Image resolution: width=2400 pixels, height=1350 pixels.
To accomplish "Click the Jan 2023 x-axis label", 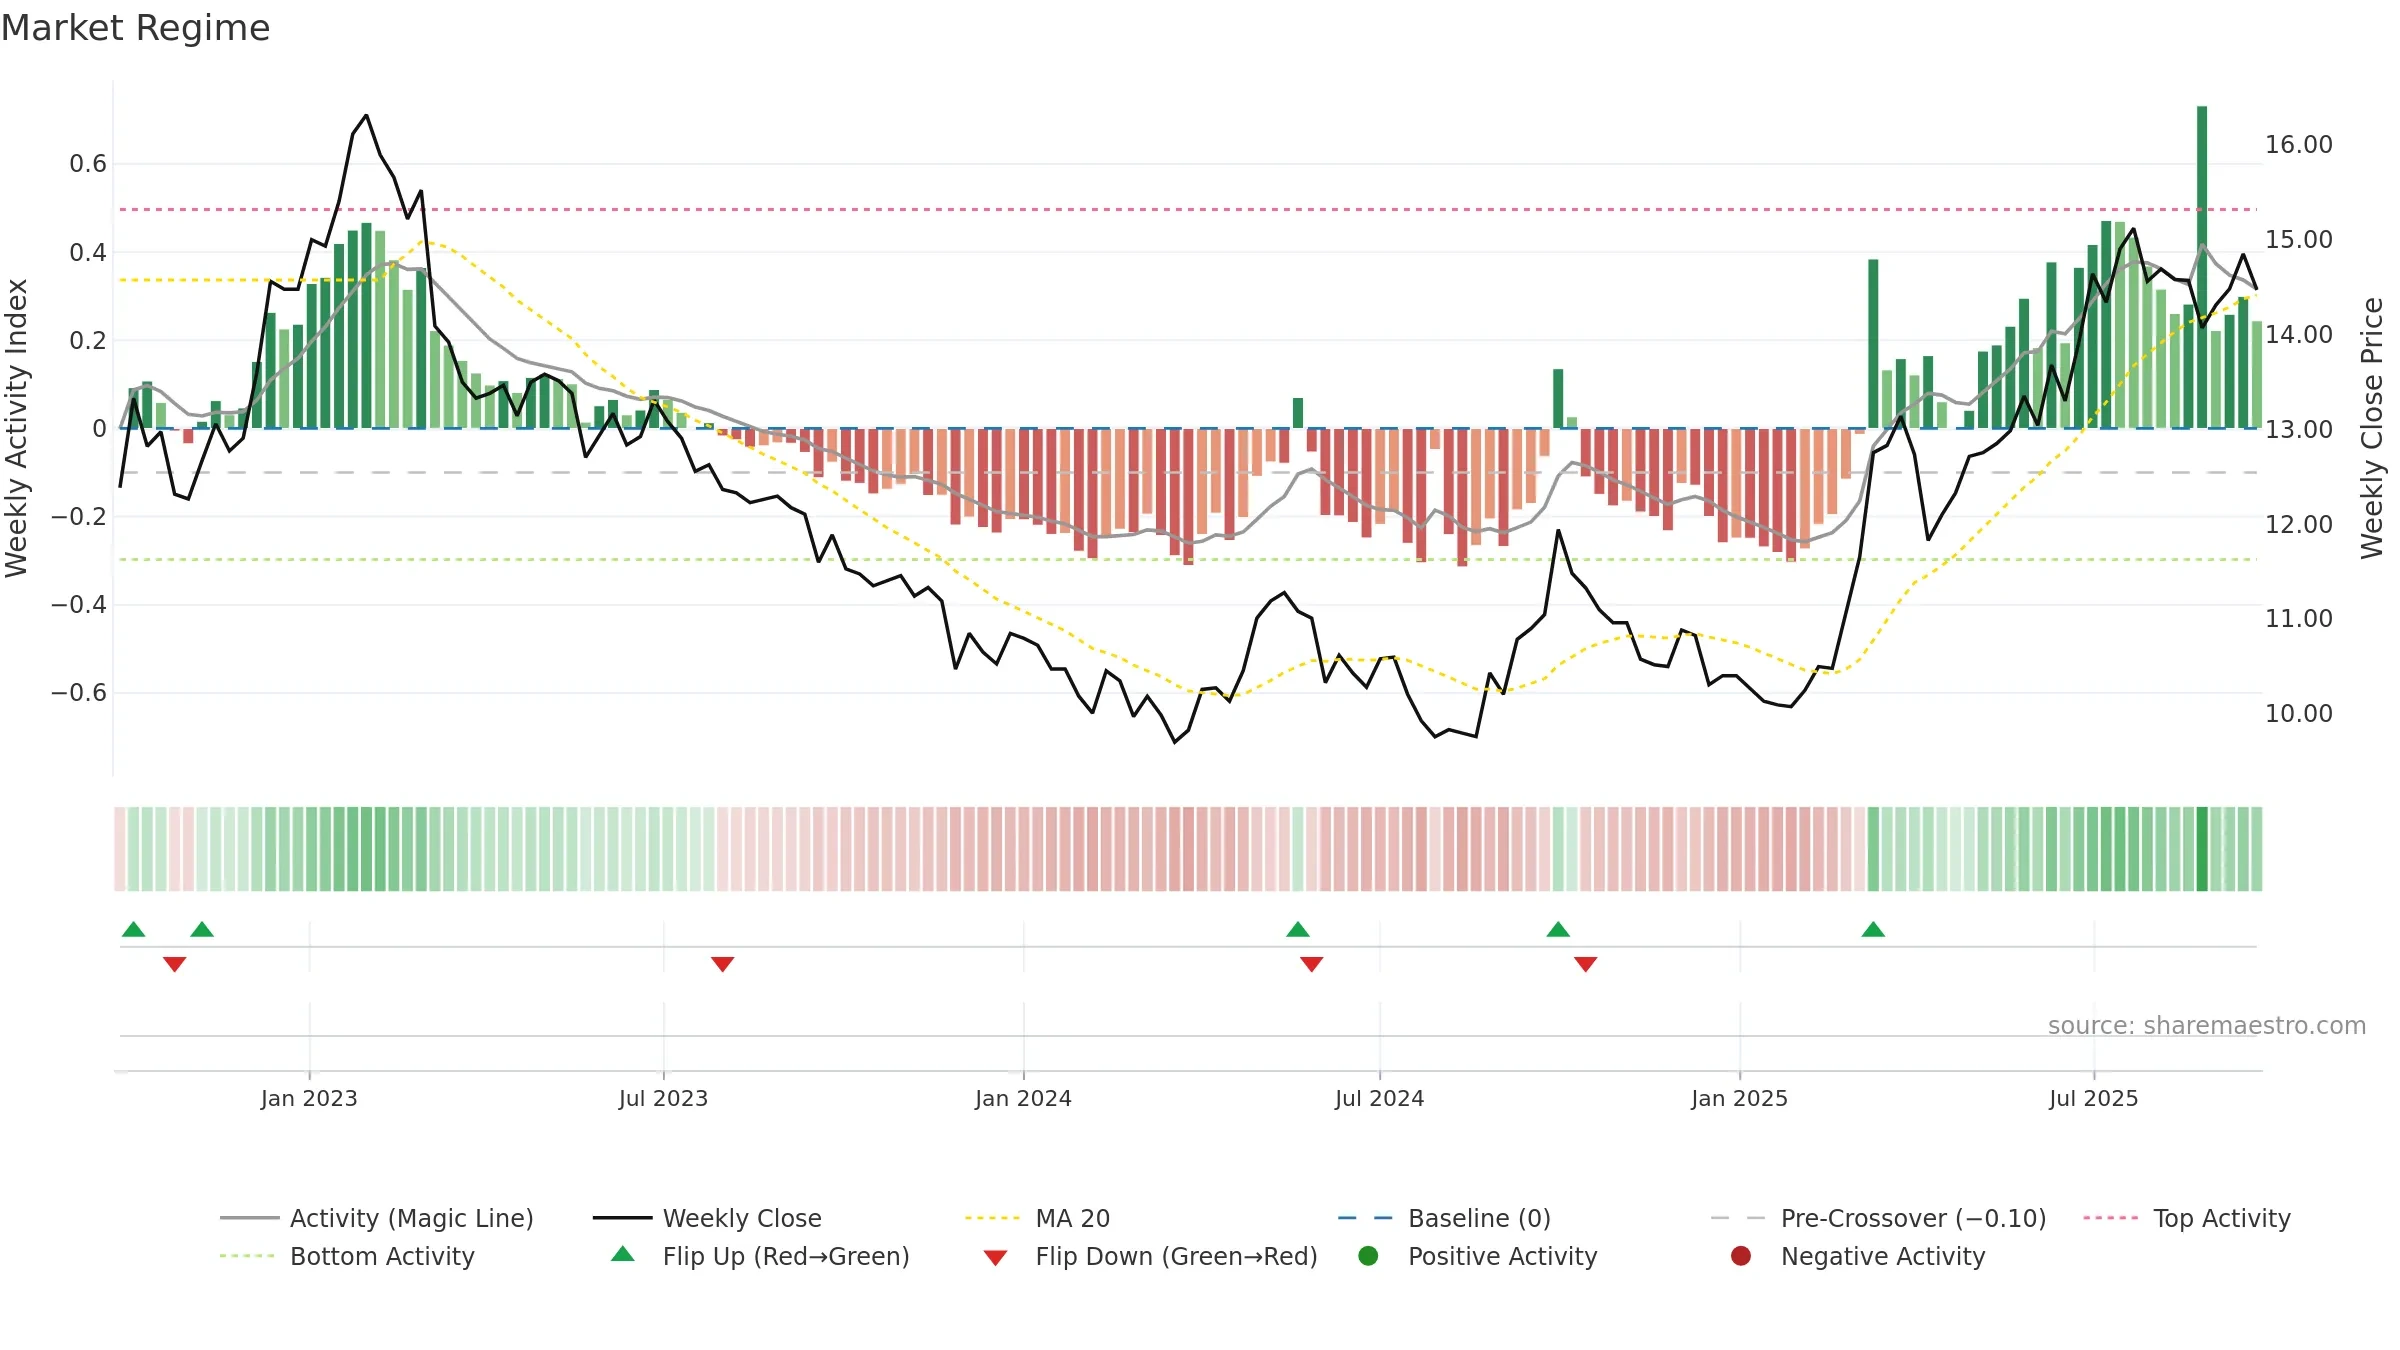I will click(x=309, y=1098).
